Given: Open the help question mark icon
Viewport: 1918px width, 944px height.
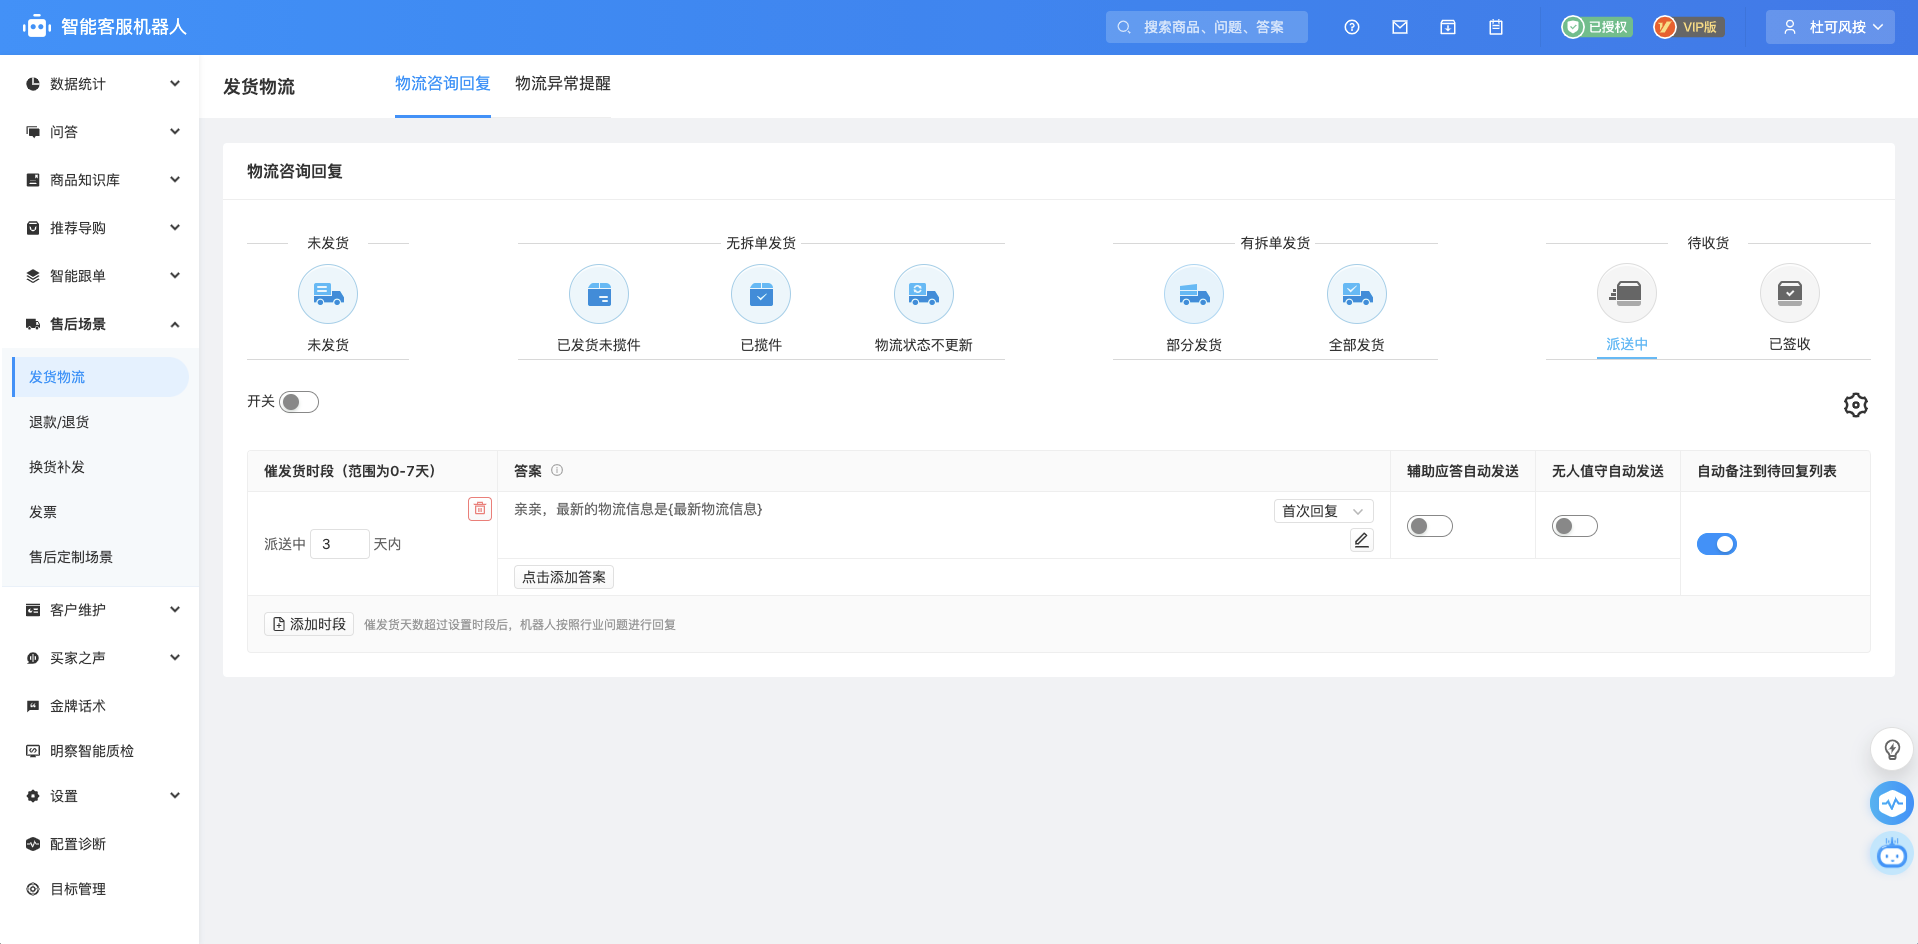Looking at the screenshot, I should click(1352, 27).
